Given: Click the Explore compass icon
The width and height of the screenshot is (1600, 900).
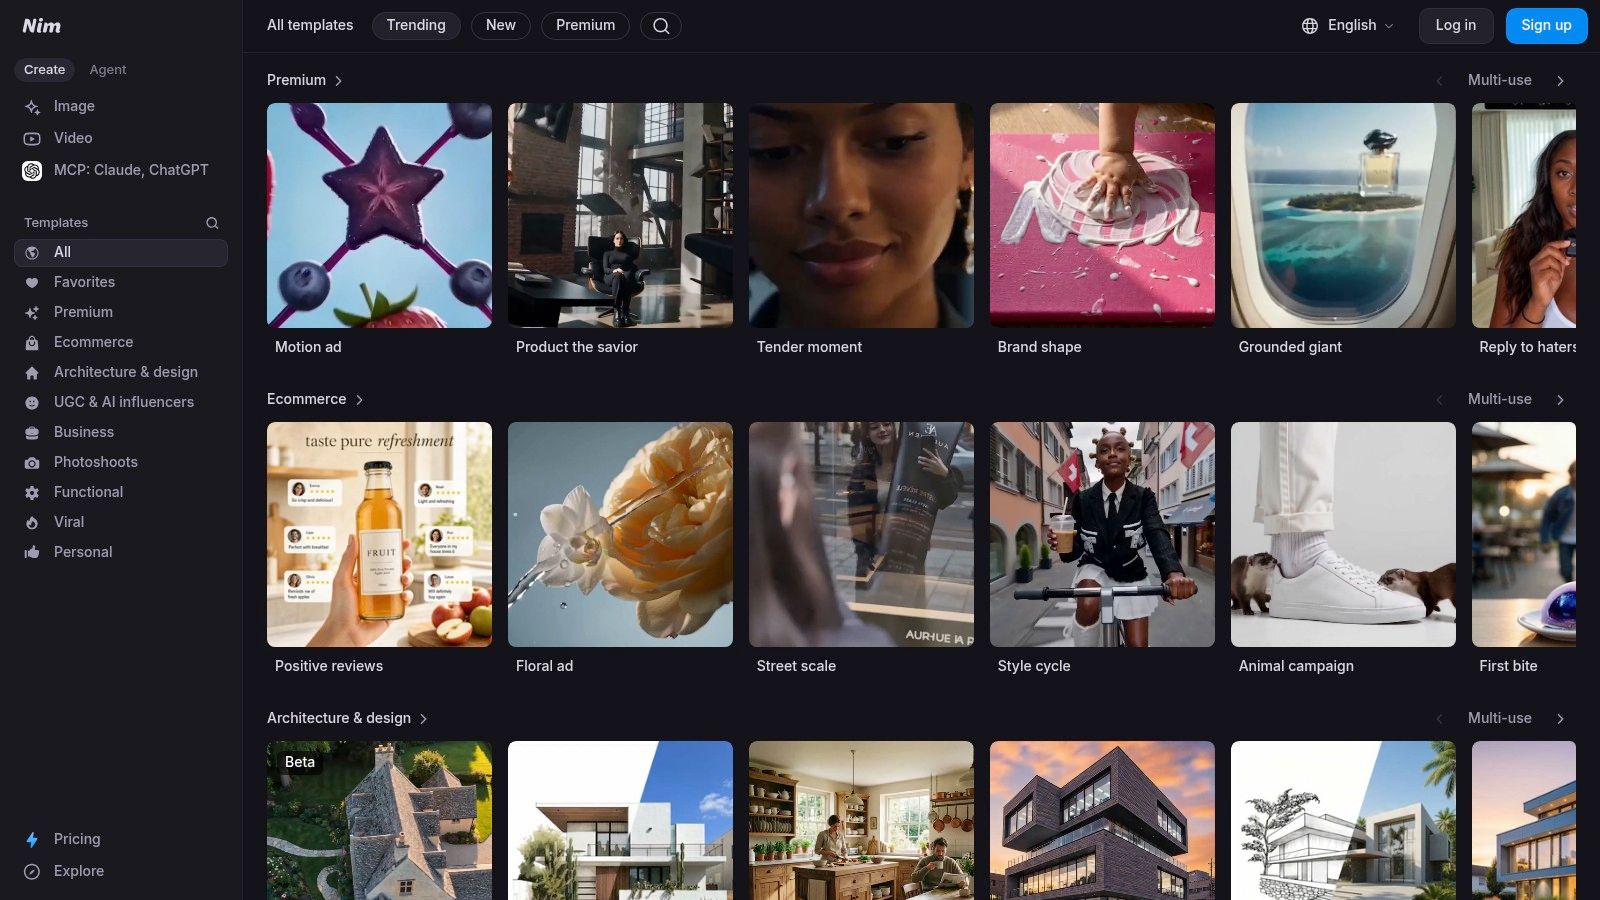Looking at the screenshot, I should [x=32, y=872].
